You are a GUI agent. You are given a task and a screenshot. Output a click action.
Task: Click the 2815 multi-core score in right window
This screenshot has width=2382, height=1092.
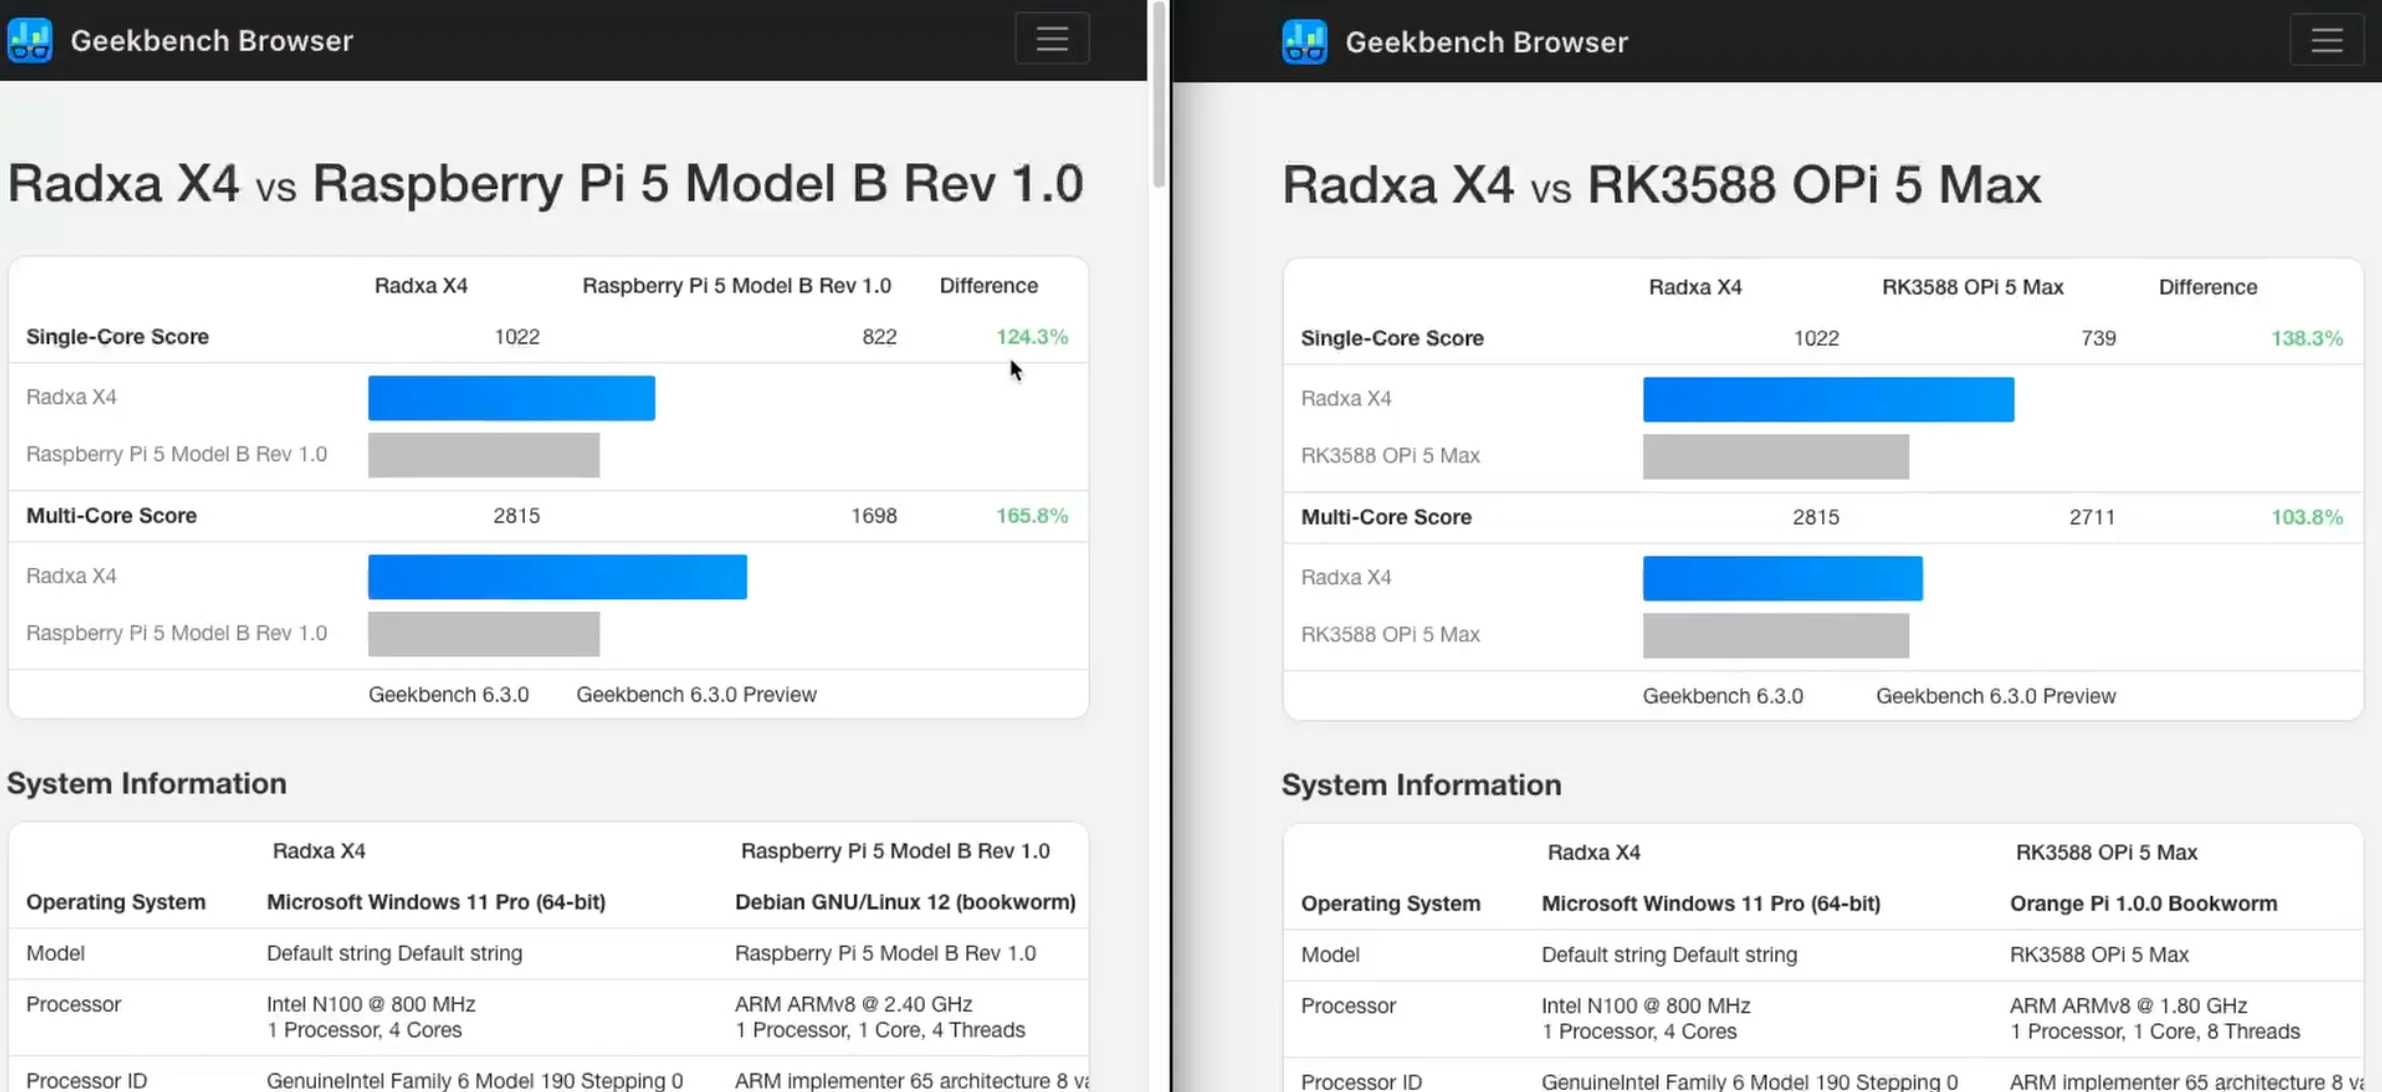click(1816, 518)
